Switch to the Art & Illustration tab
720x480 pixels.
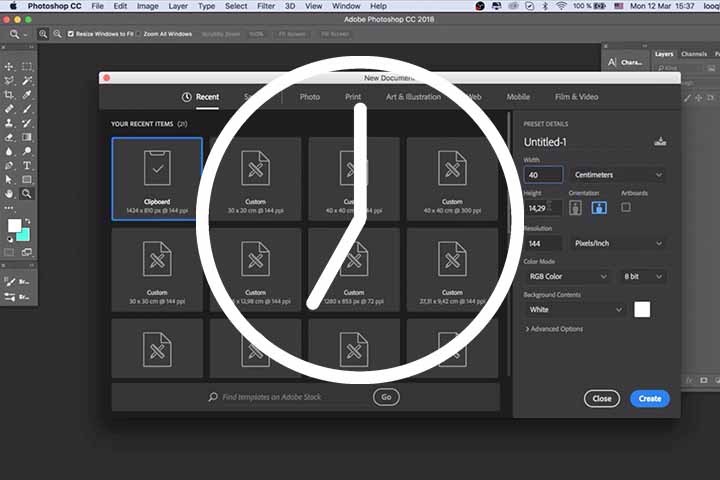(413, 97)
